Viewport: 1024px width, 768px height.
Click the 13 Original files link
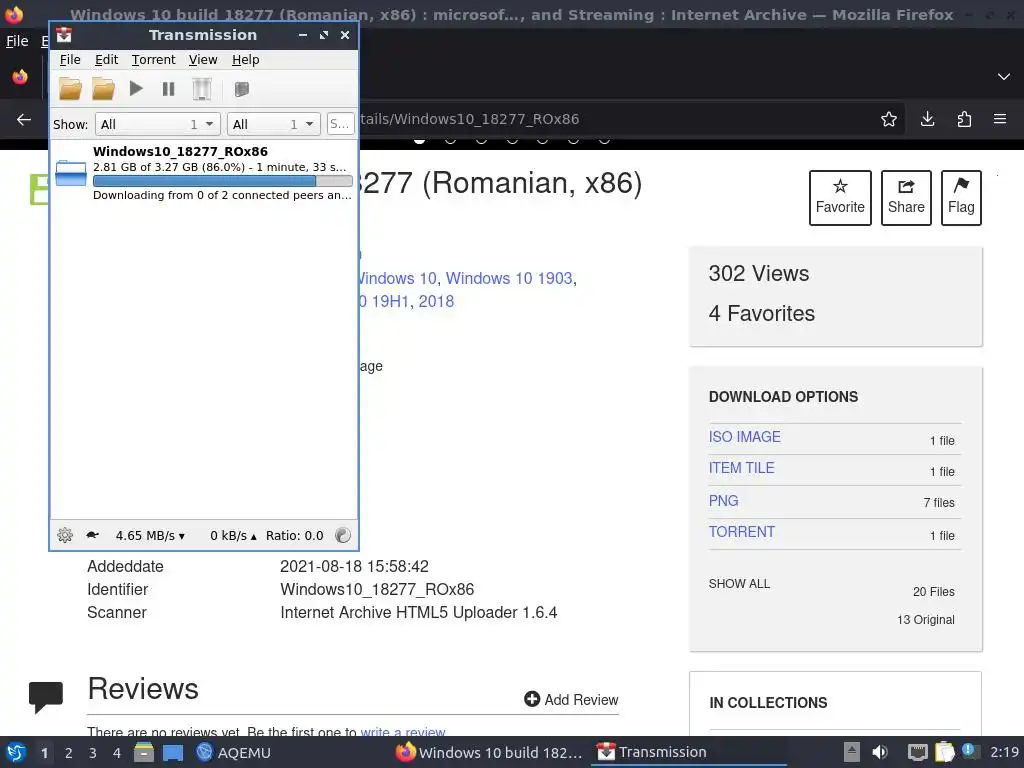[925, 620]
